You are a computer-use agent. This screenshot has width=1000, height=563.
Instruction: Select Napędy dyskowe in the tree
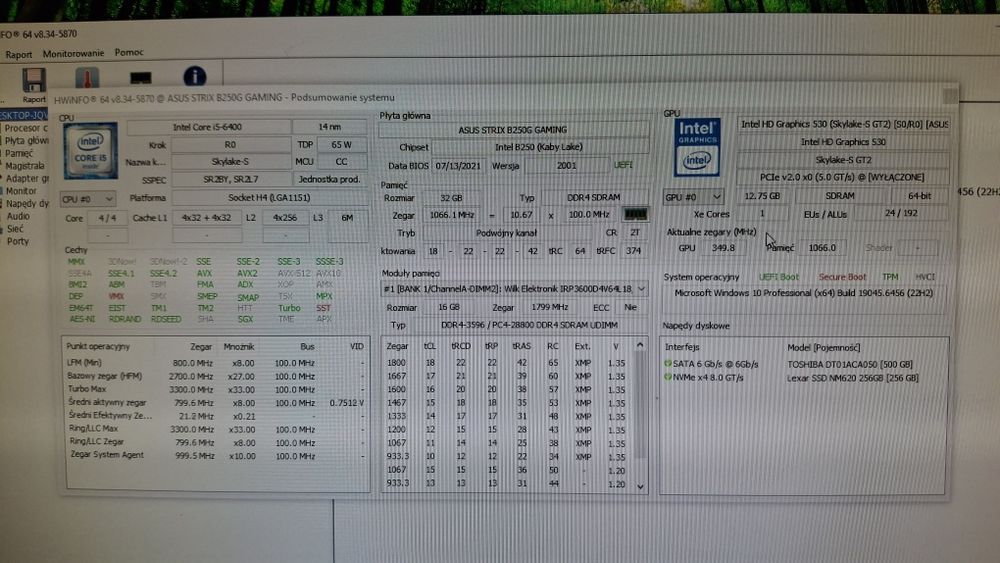(27, 203)
